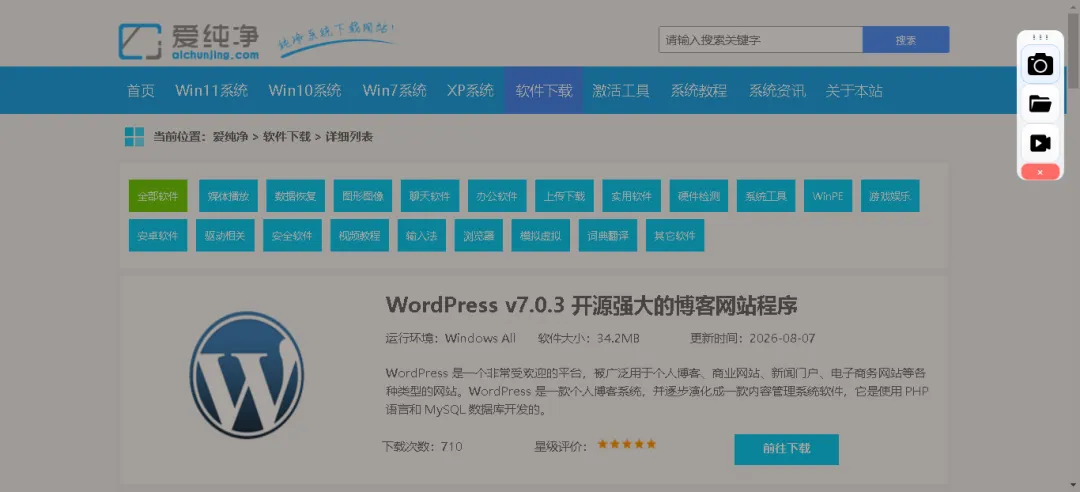The width and height of the screenshot is (1080, 492).
Task: Filter by 浏览器 category
Action: (479, 235)
